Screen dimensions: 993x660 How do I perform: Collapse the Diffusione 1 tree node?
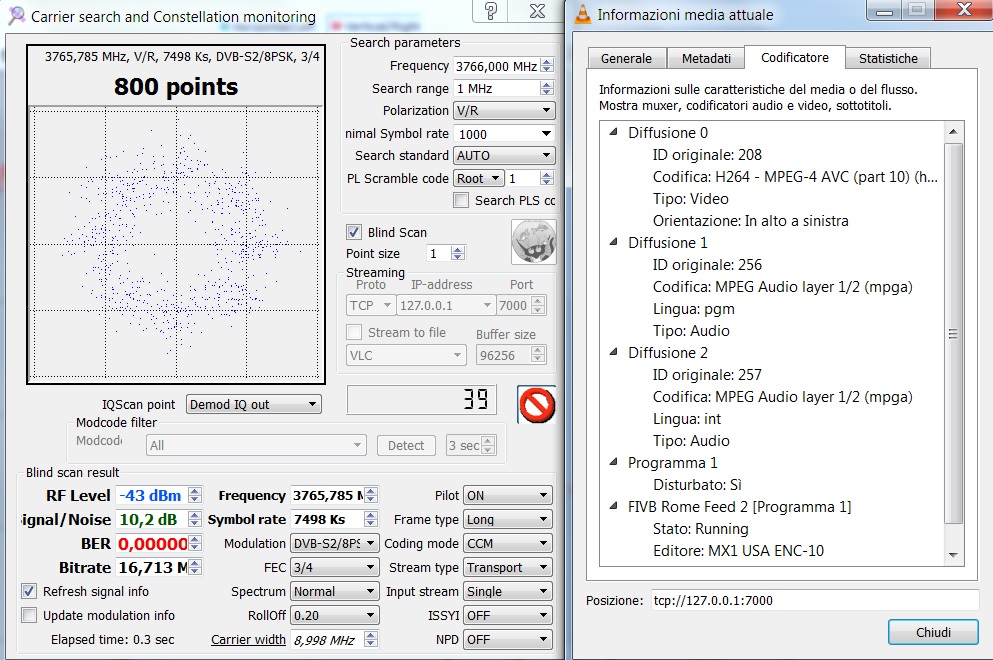click(x=613, y=242)
